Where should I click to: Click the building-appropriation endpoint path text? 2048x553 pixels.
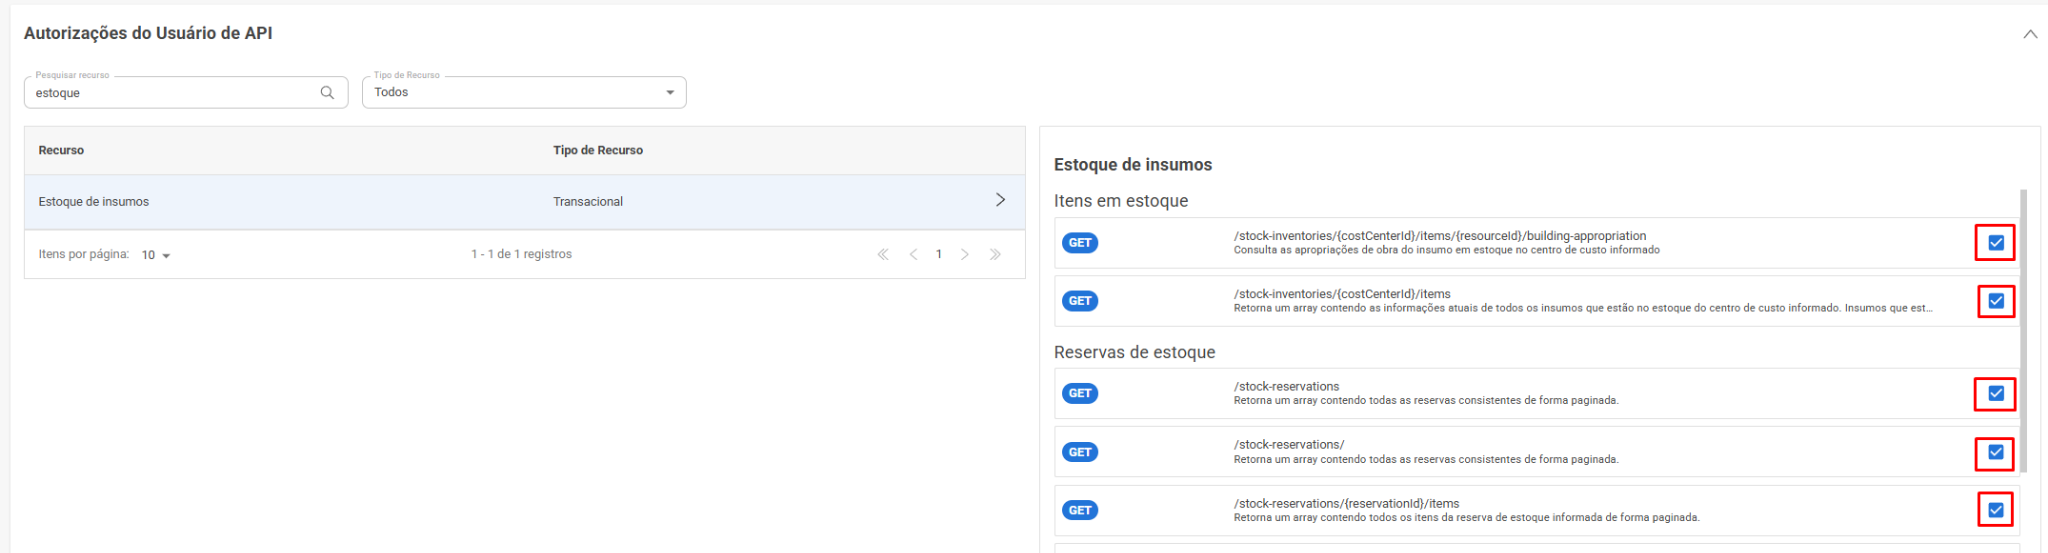[1440, 236]
